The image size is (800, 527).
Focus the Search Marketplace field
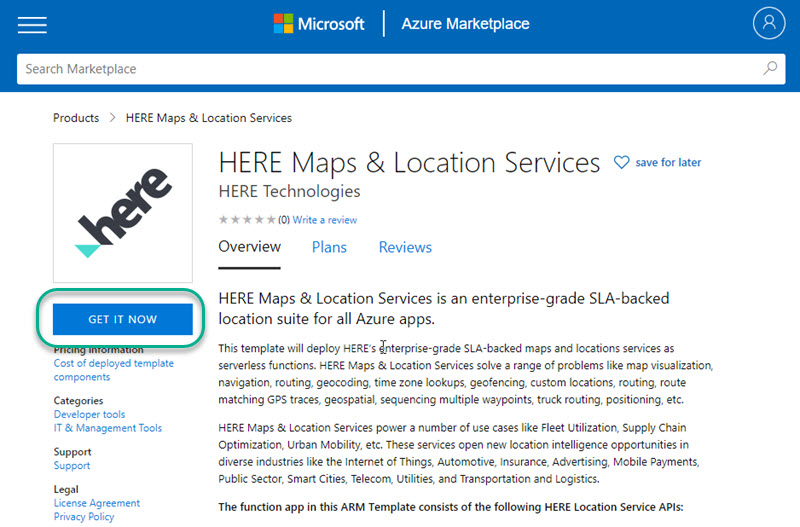pyautogui.click(x=401, y=69)
